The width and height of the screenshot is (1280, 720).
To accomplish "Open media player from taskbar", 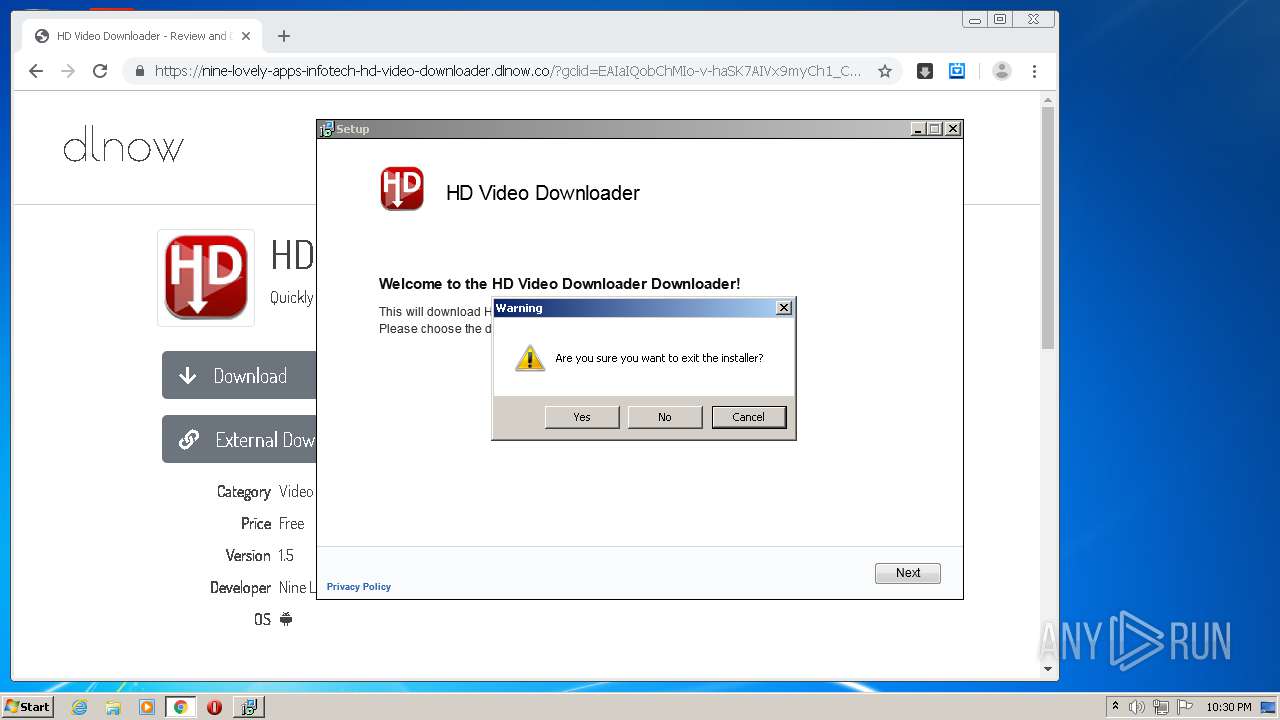I will click(147, 707).
